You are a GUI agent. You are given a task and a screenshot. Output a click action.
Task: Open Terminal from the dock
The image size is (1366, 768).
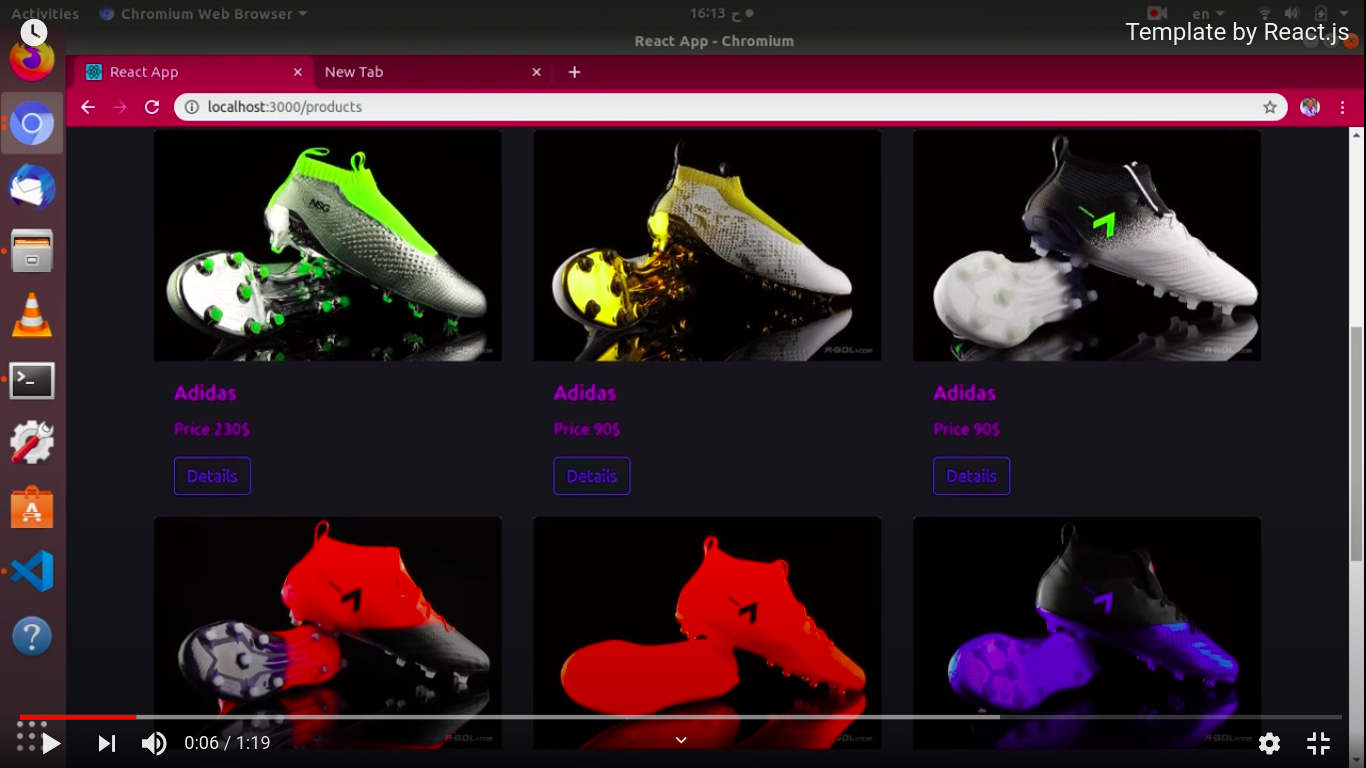click(32, 381)
